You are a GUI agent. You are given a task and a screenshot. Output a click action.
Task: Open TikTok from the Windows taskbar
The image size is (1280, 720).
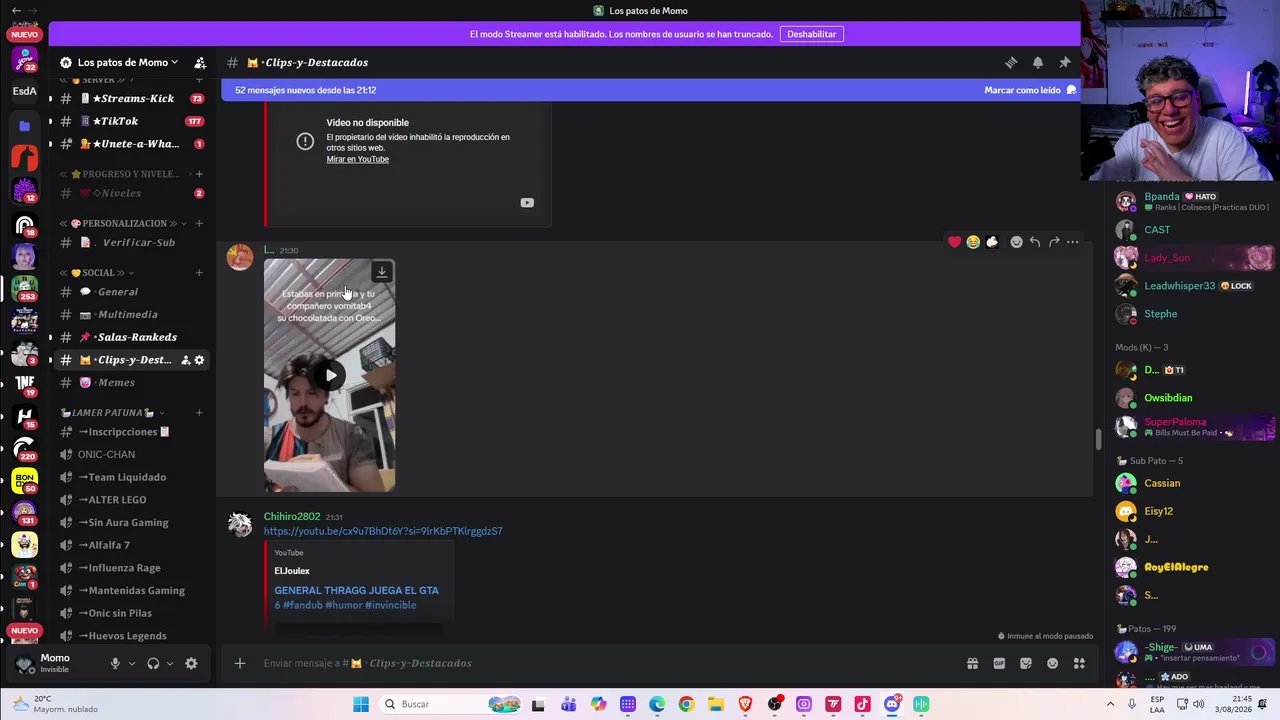tap(863, 704)
